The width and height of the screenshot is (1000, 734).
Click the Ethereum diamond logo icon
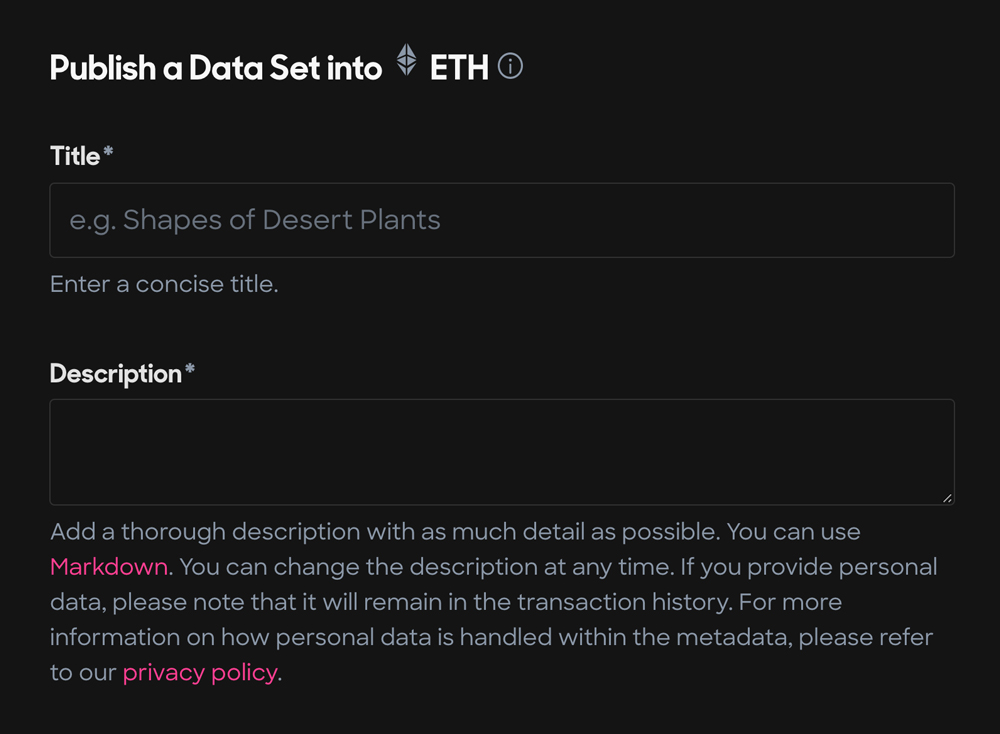[x=406, y=60]
